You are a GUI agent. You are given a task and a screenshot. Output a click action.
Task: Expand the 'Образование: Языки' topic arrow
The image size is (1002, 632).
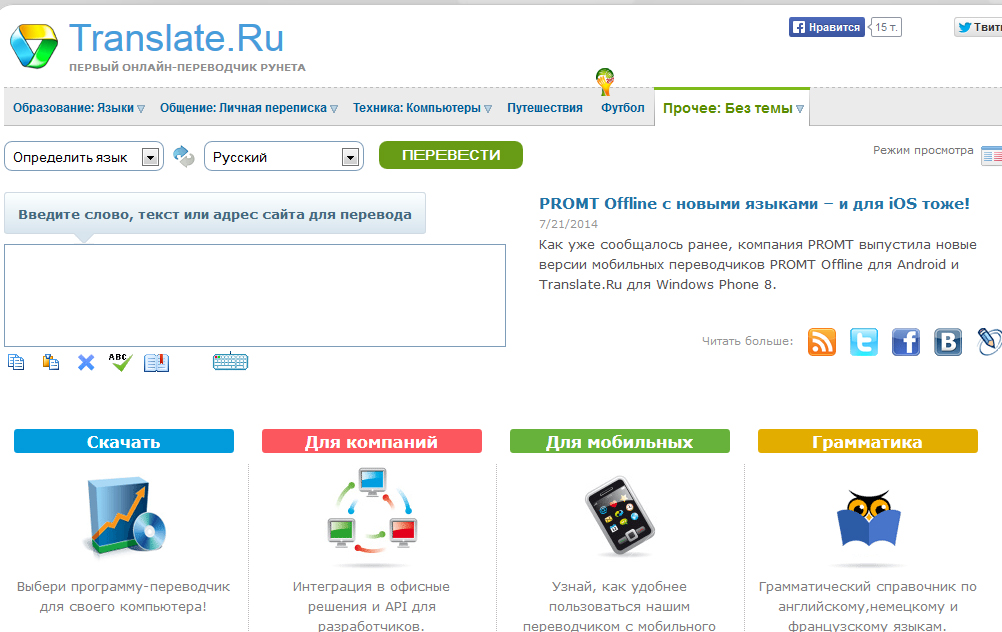tap(141, 109)
